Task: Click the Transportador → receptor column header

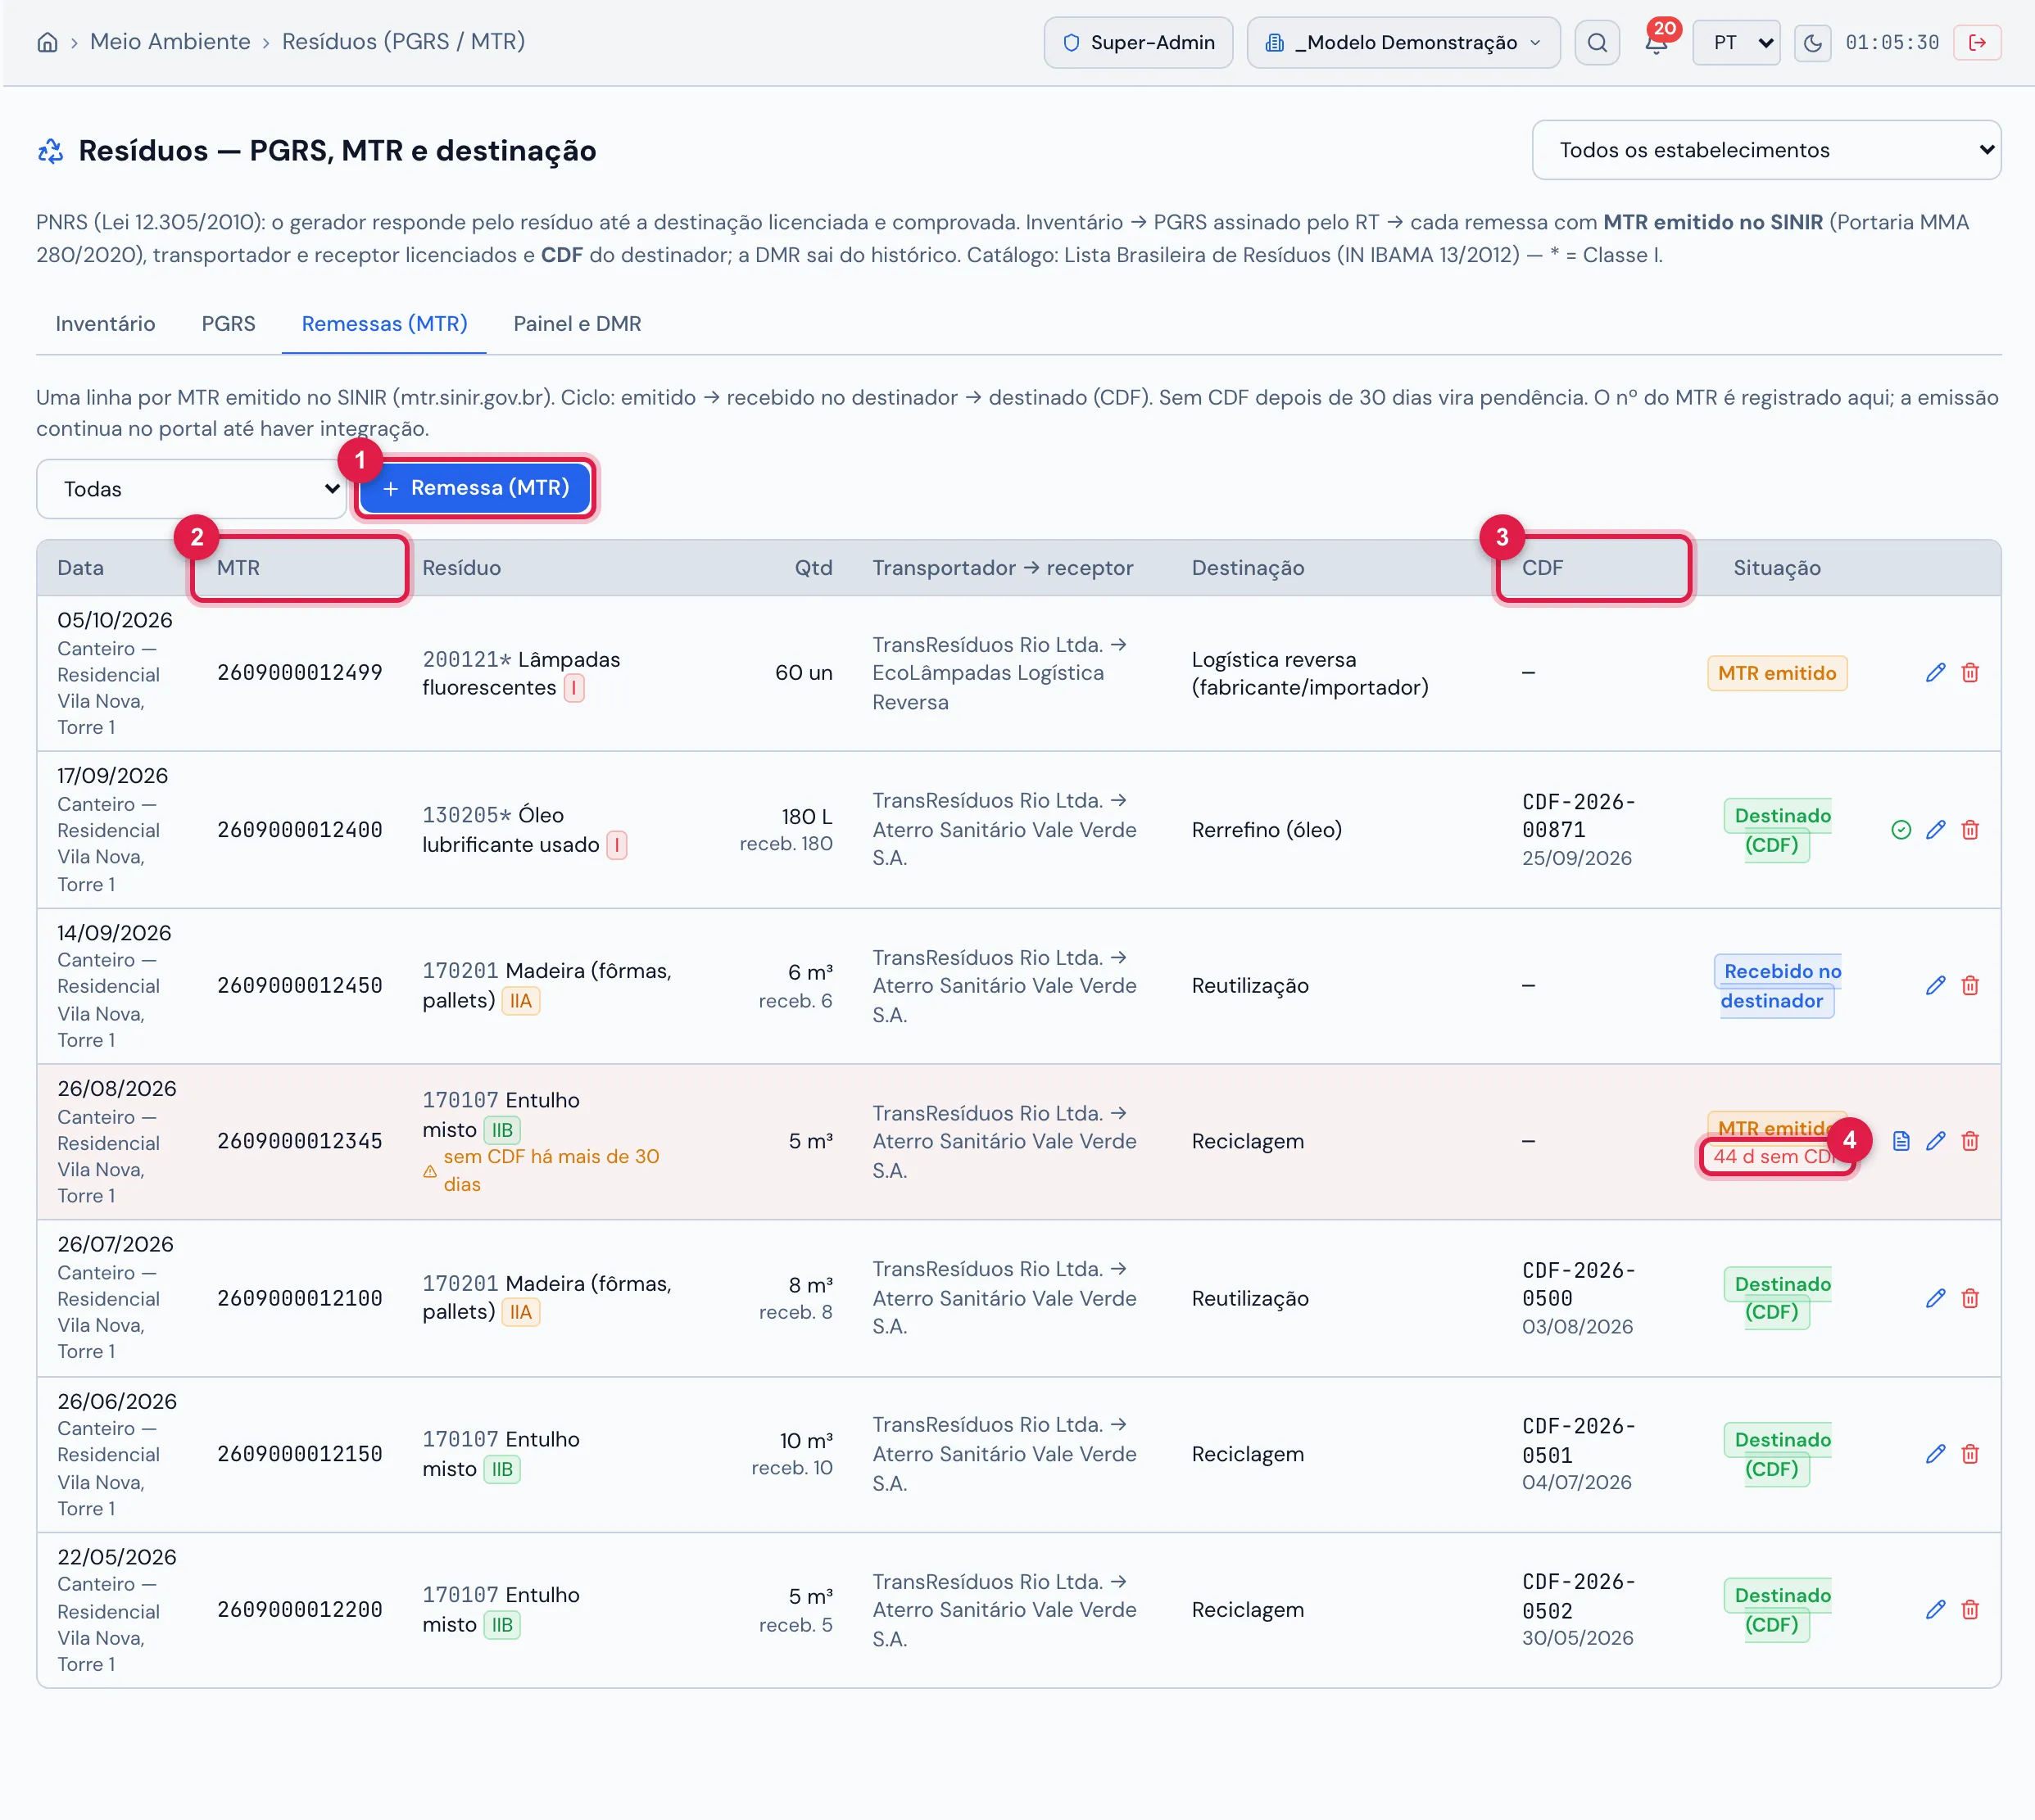Action: coord(1002,568)
